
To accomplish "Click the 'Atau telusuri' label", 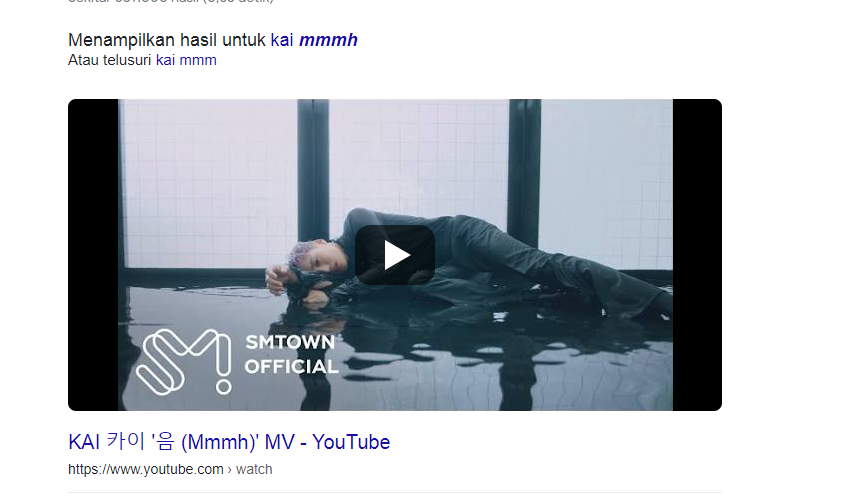I will [109, 60].
